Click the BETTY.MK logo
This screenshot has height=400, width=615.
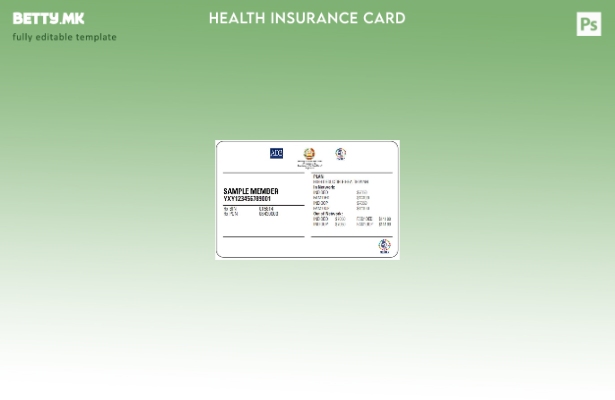coord(48,18)
